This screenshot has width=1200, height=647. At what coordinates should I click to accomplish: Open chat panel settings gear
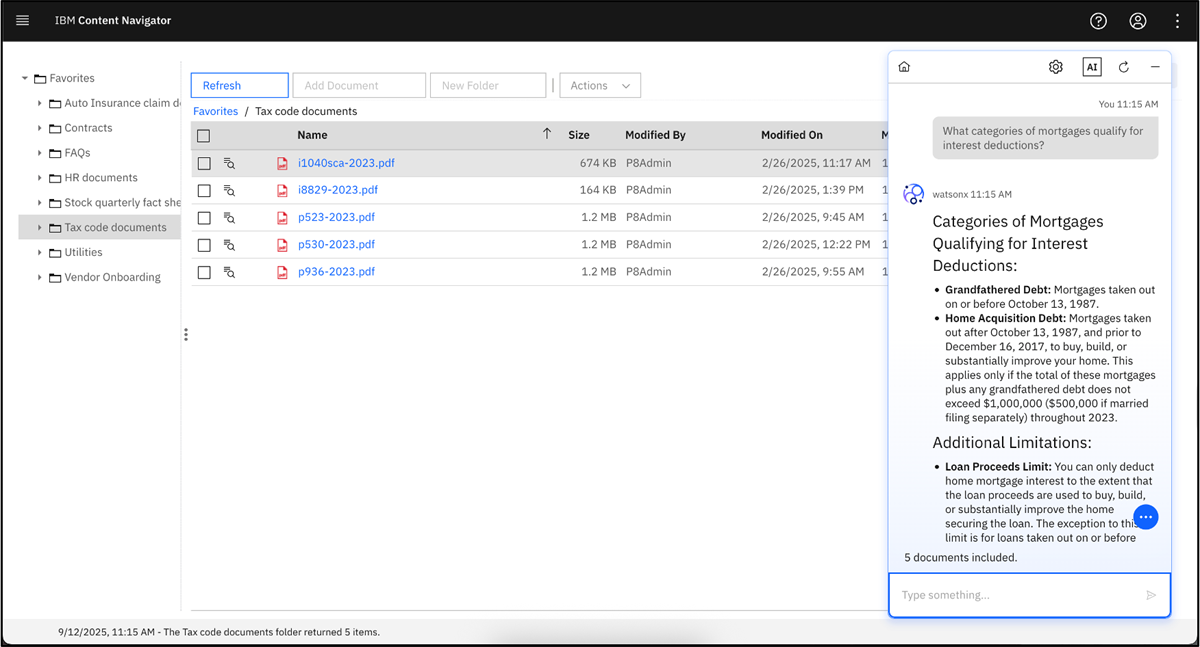pyautogui.click(x=1056, y=67)
